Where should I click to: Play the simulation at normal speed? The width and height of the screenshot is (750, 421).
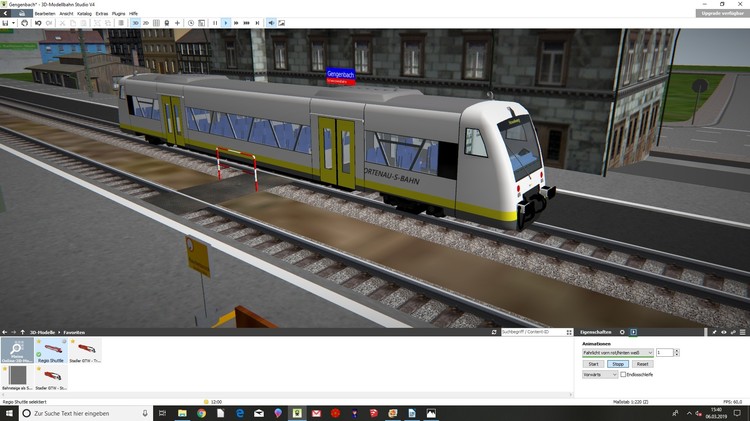point(226,23)
